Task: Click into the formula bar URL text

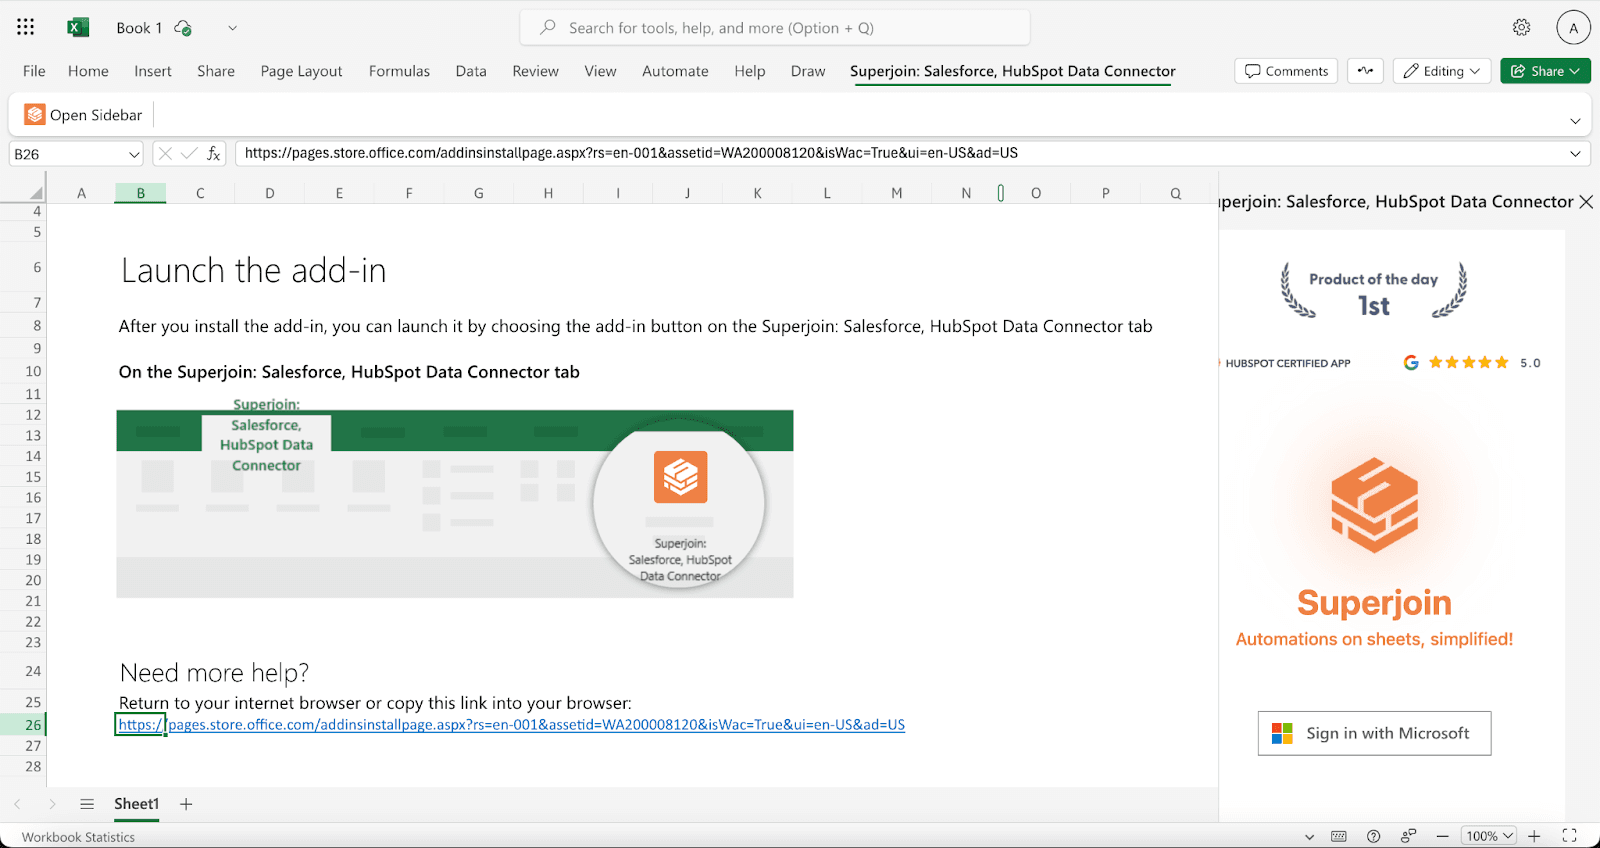Action: tap(631, 153)
